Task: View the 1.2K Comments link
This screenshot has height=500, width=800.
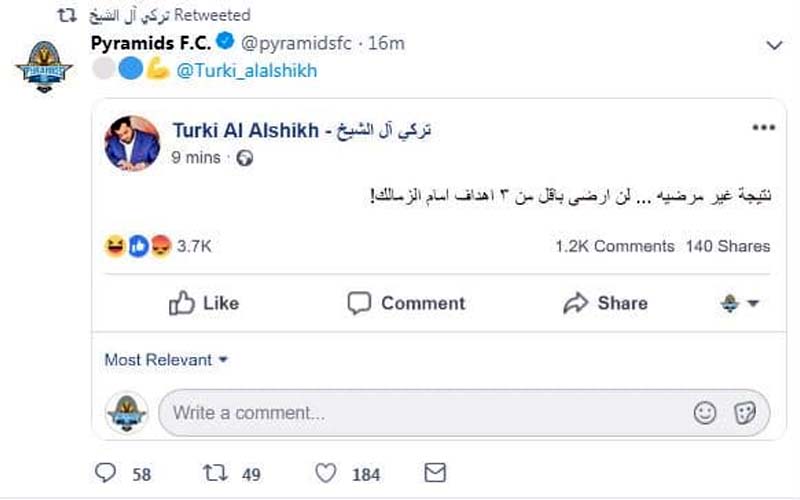Action: point(614,246)
